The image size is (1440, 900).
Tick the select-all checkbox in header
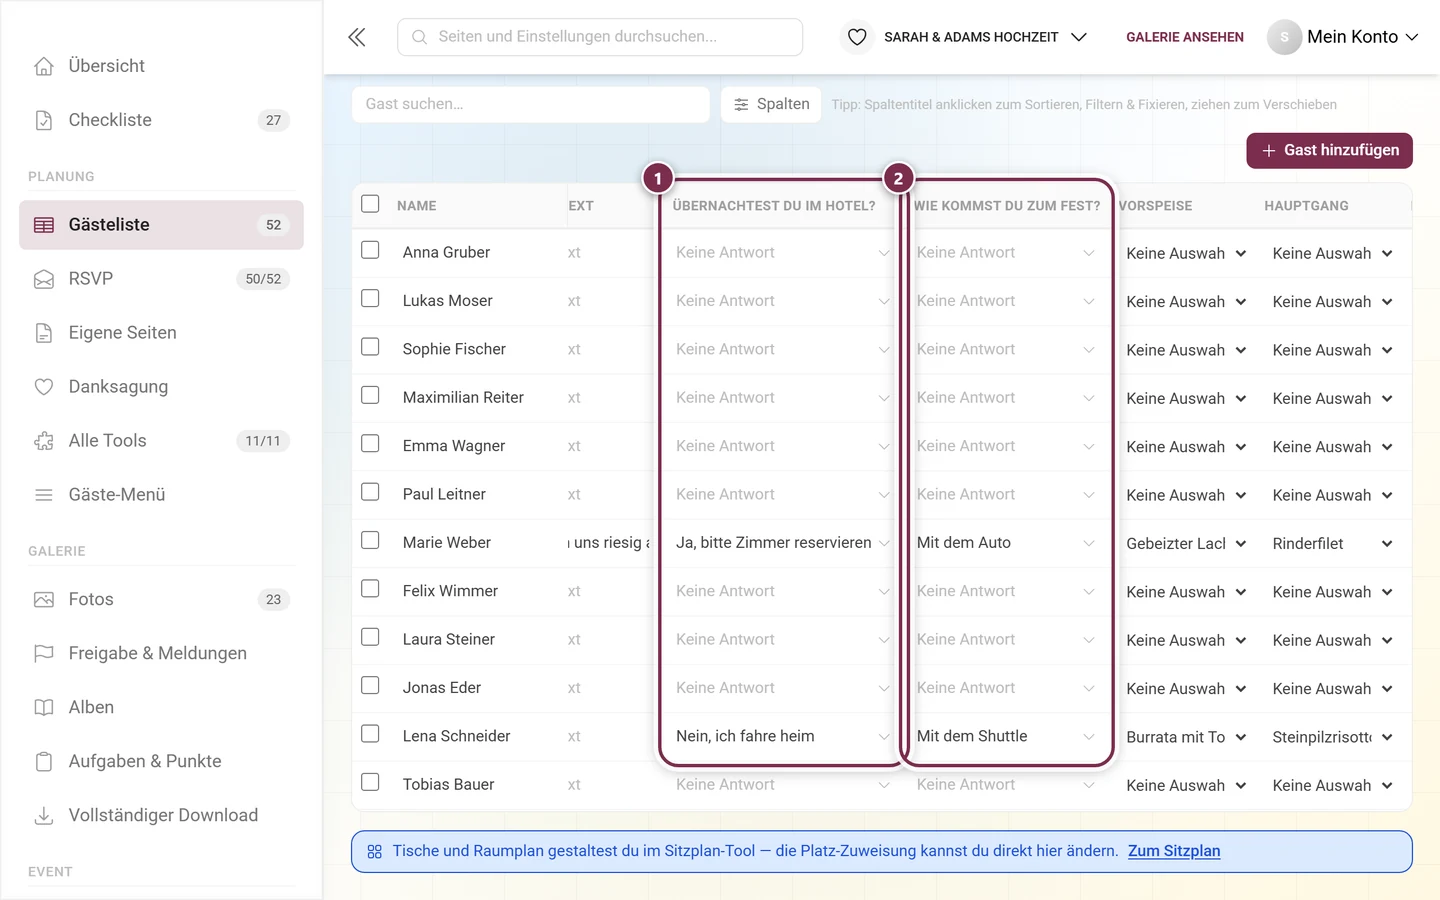(x=370, y=204)
